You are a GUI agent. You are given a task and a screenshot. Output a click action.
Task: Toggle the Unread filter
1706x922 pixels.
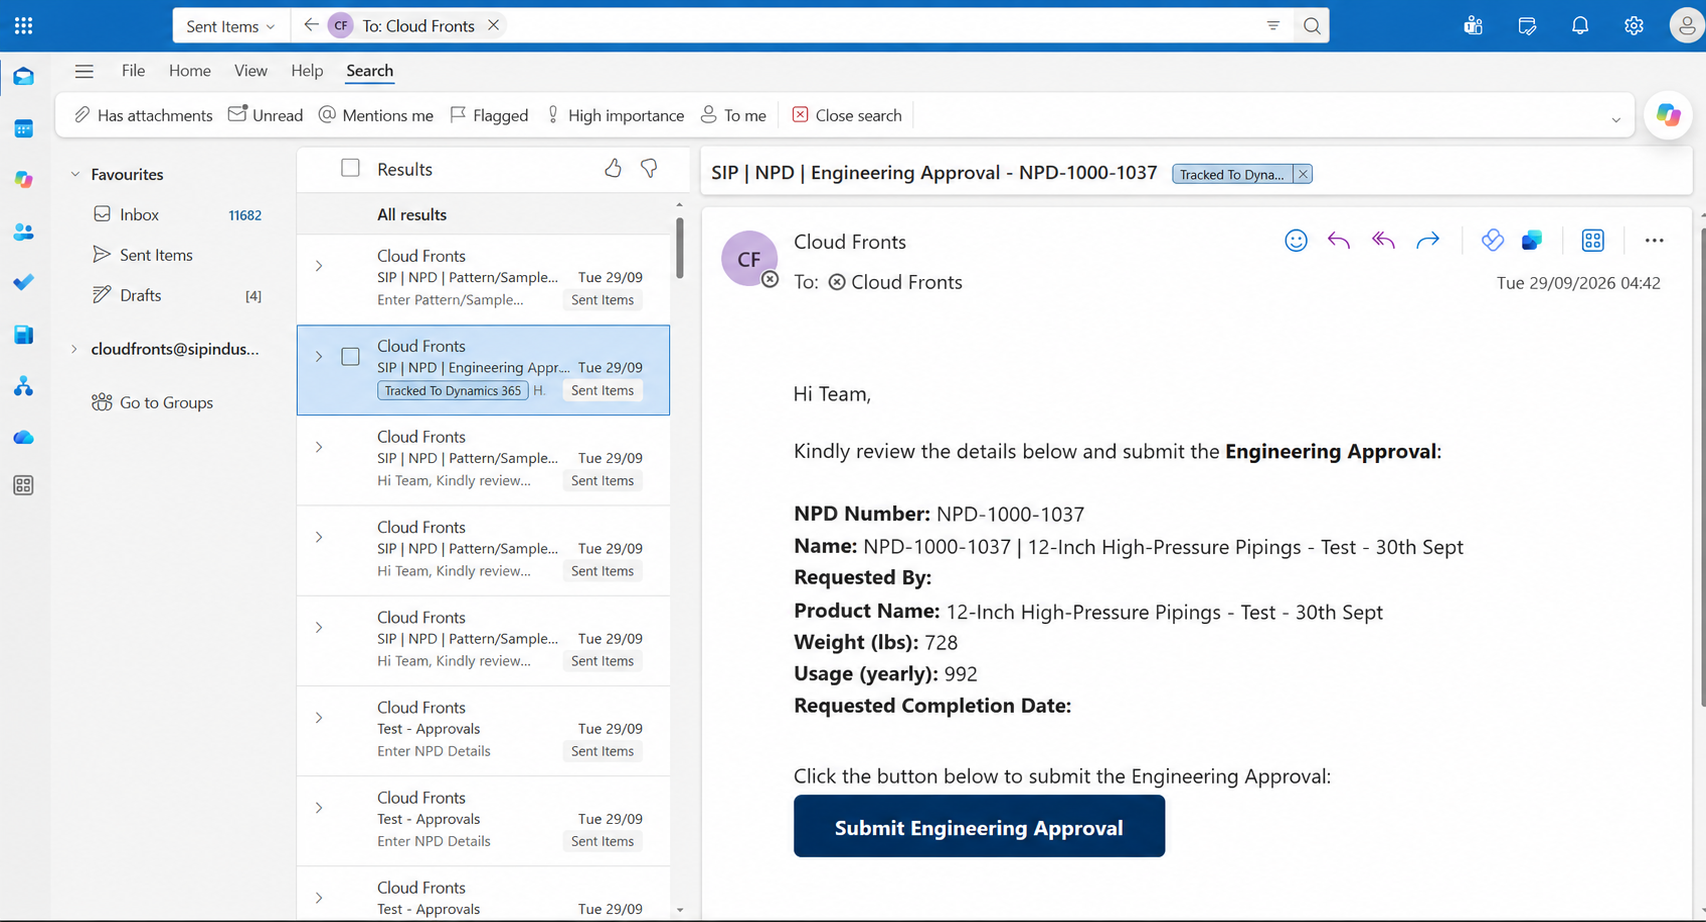pos(265,115)
